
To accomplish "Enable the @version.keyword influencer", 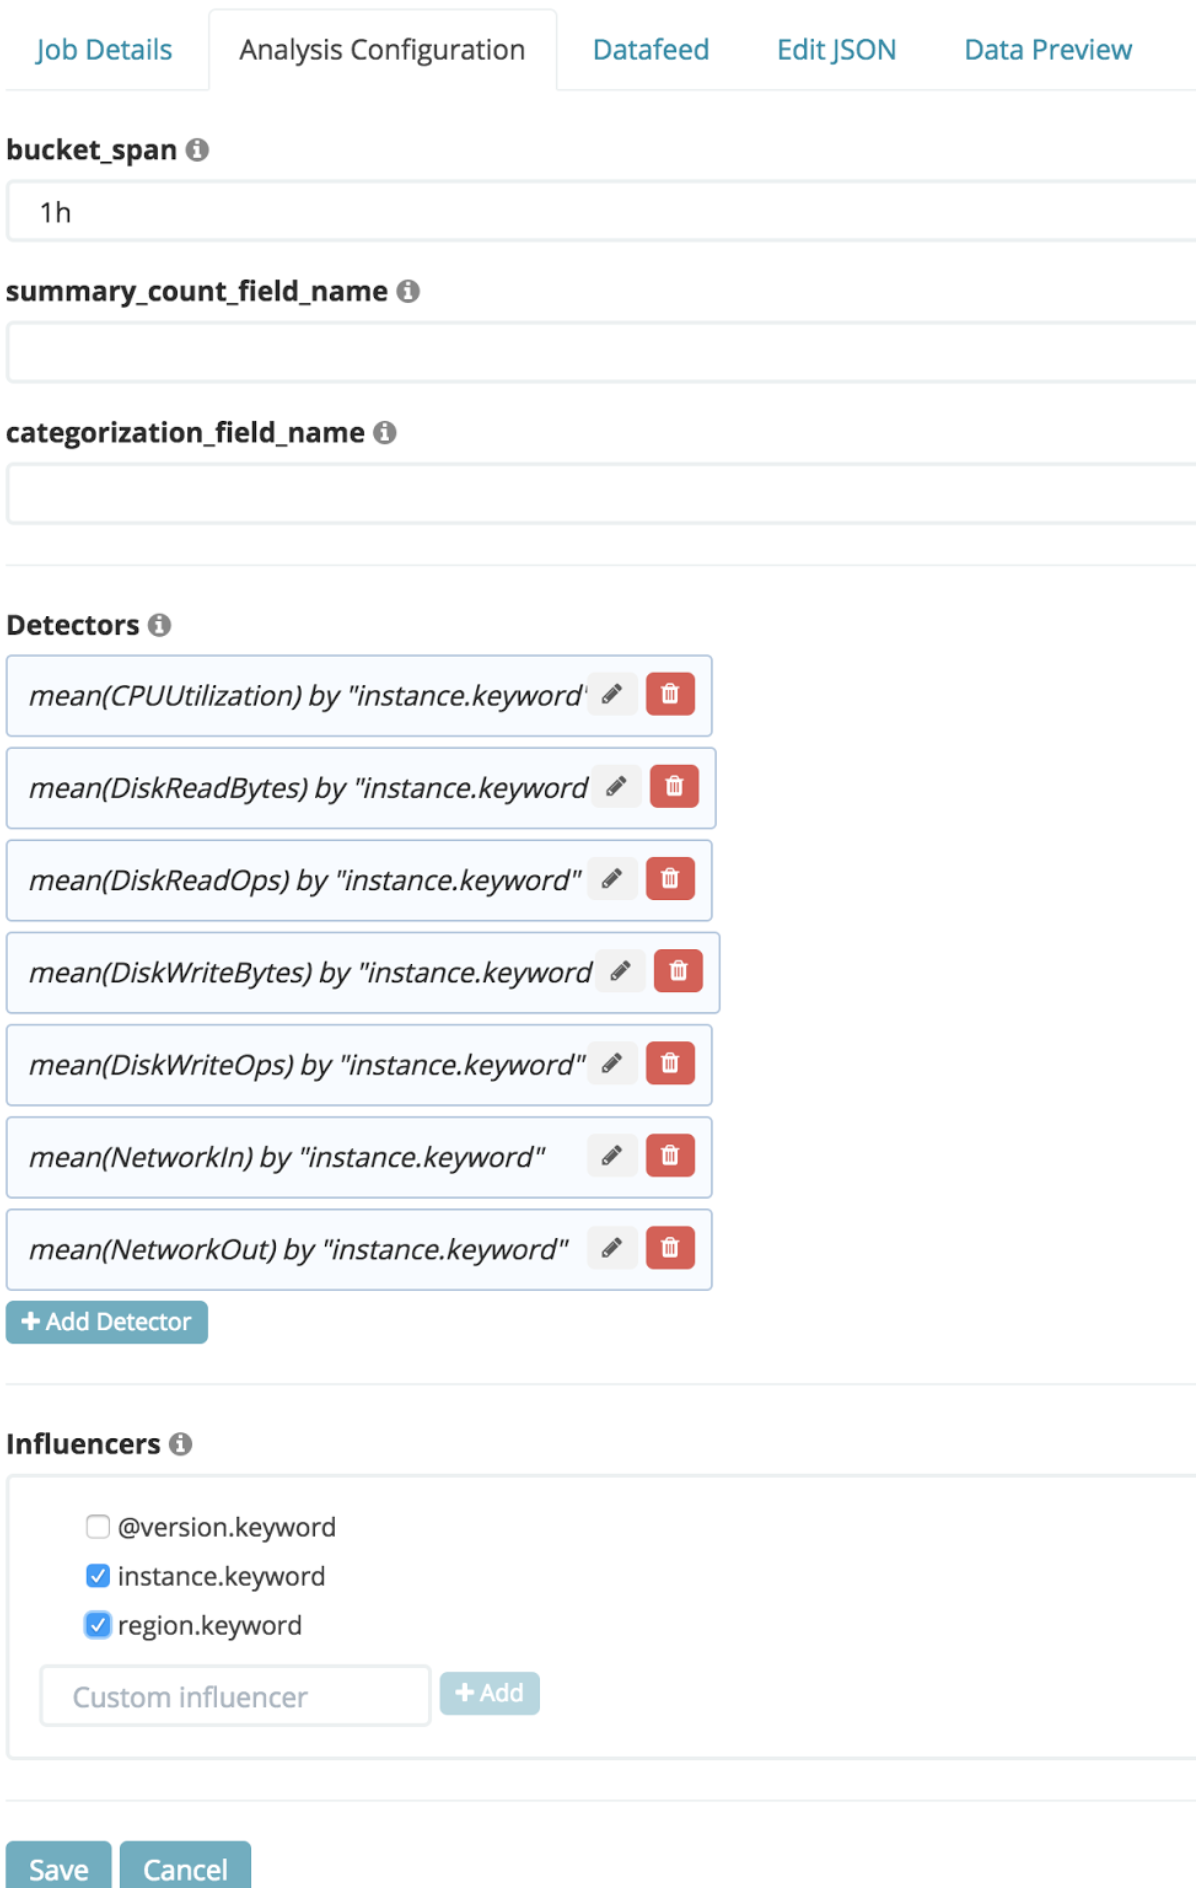I will pos(98,1528).
